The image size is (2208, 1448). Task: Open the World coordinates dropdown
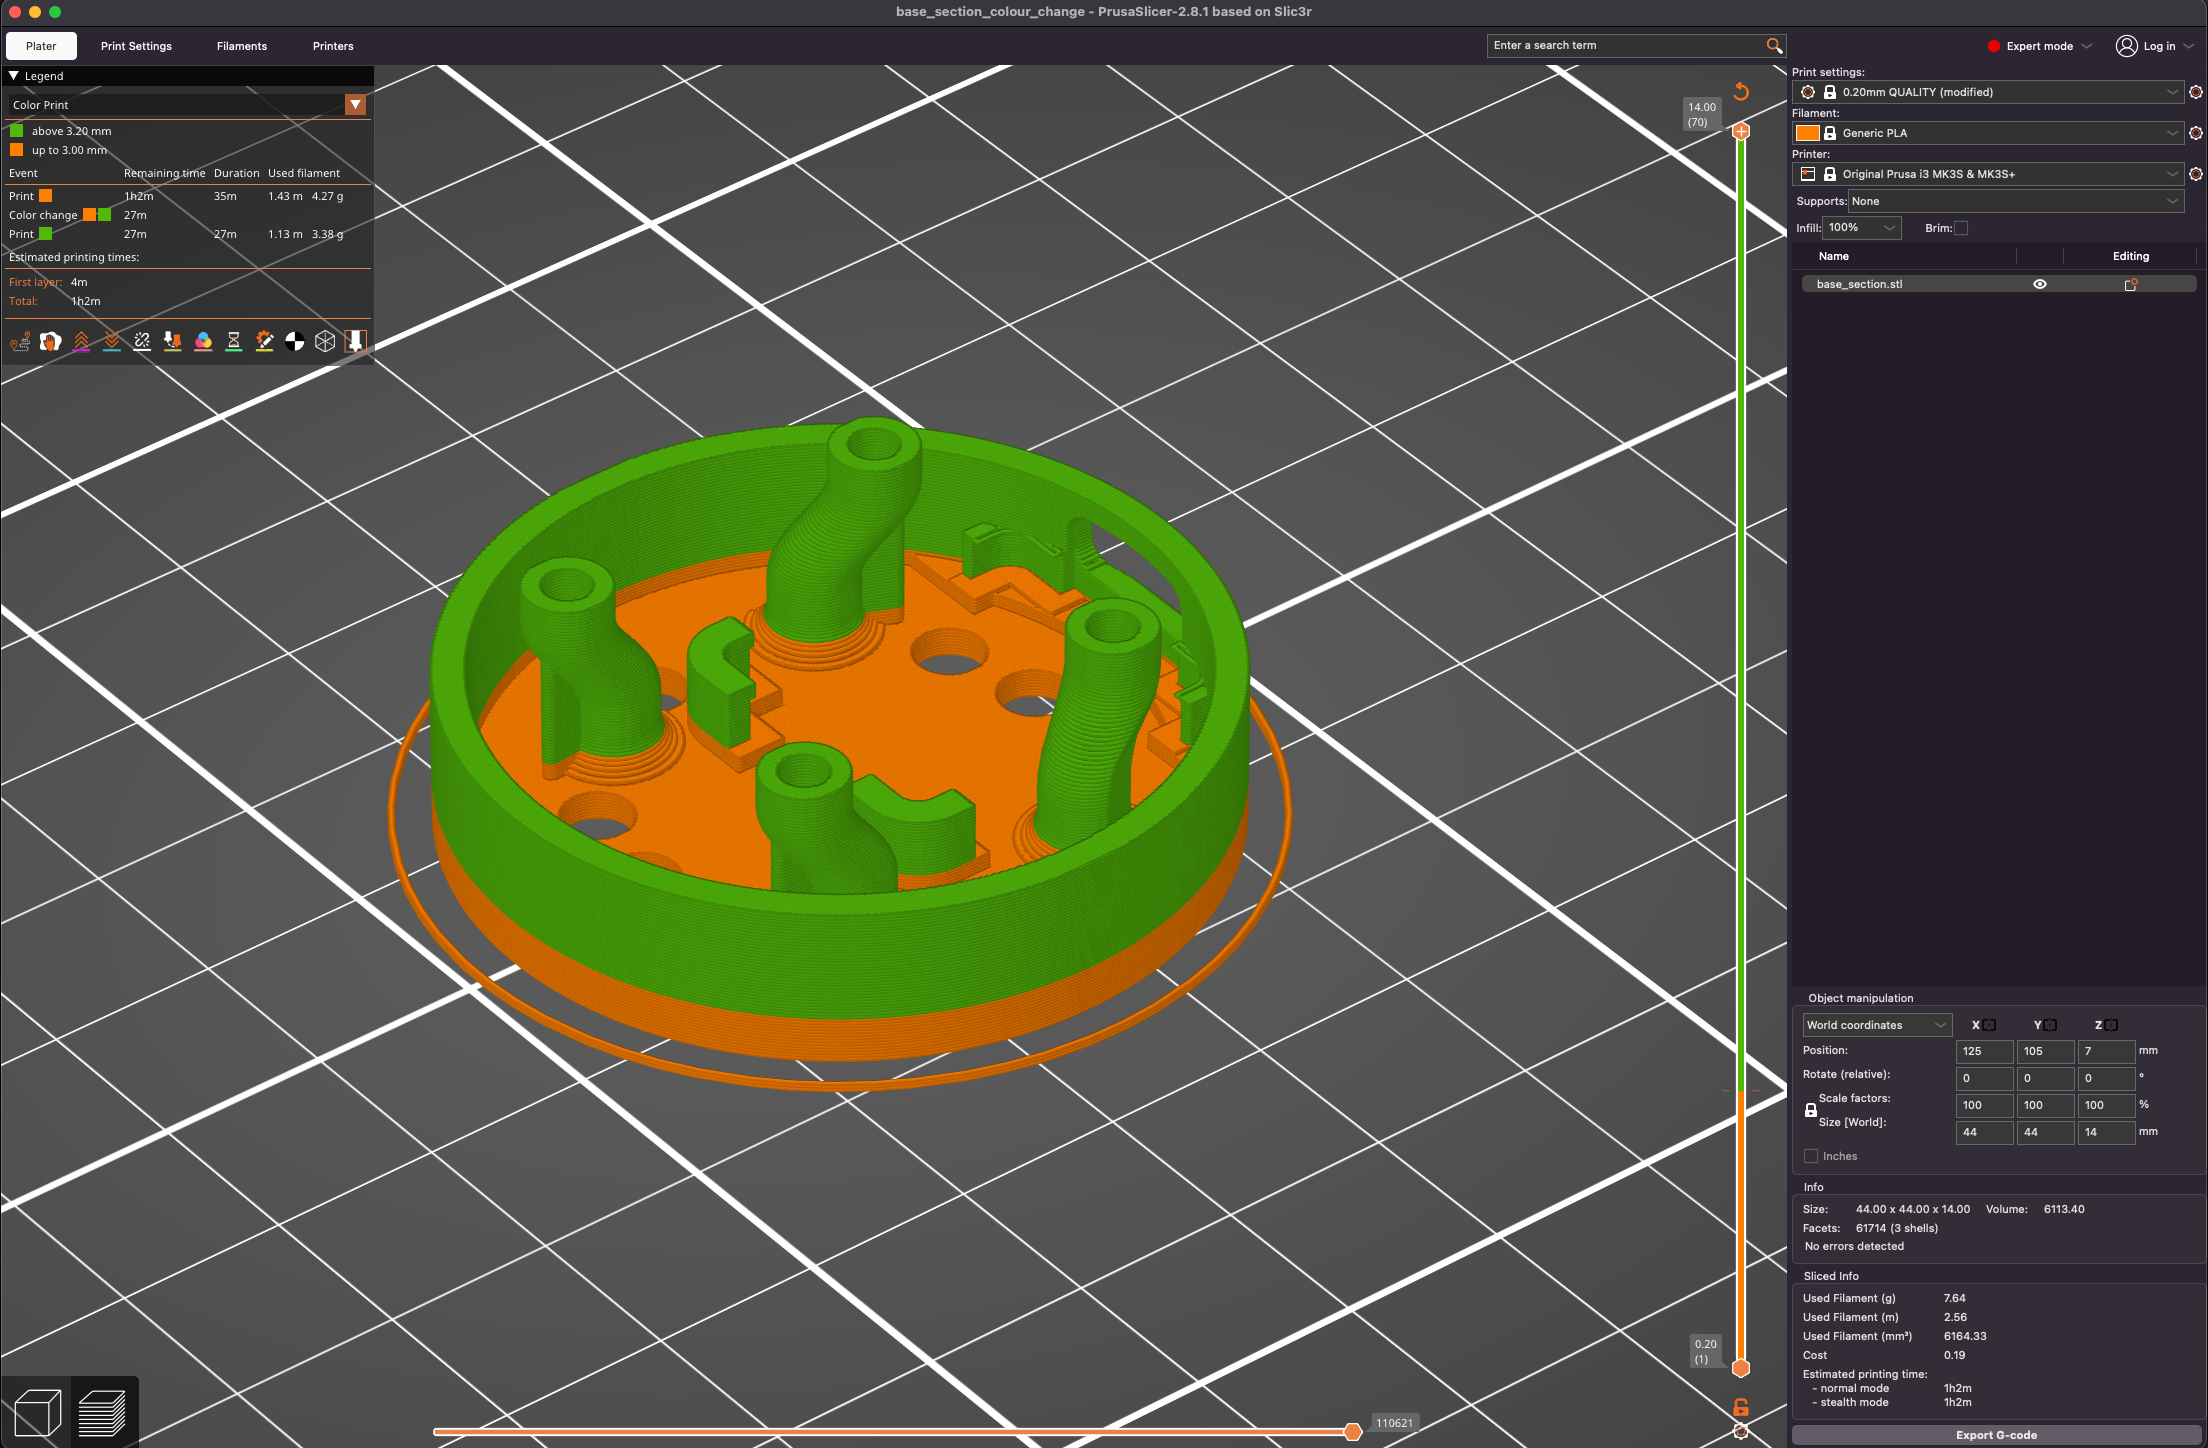(1876, 1024)
